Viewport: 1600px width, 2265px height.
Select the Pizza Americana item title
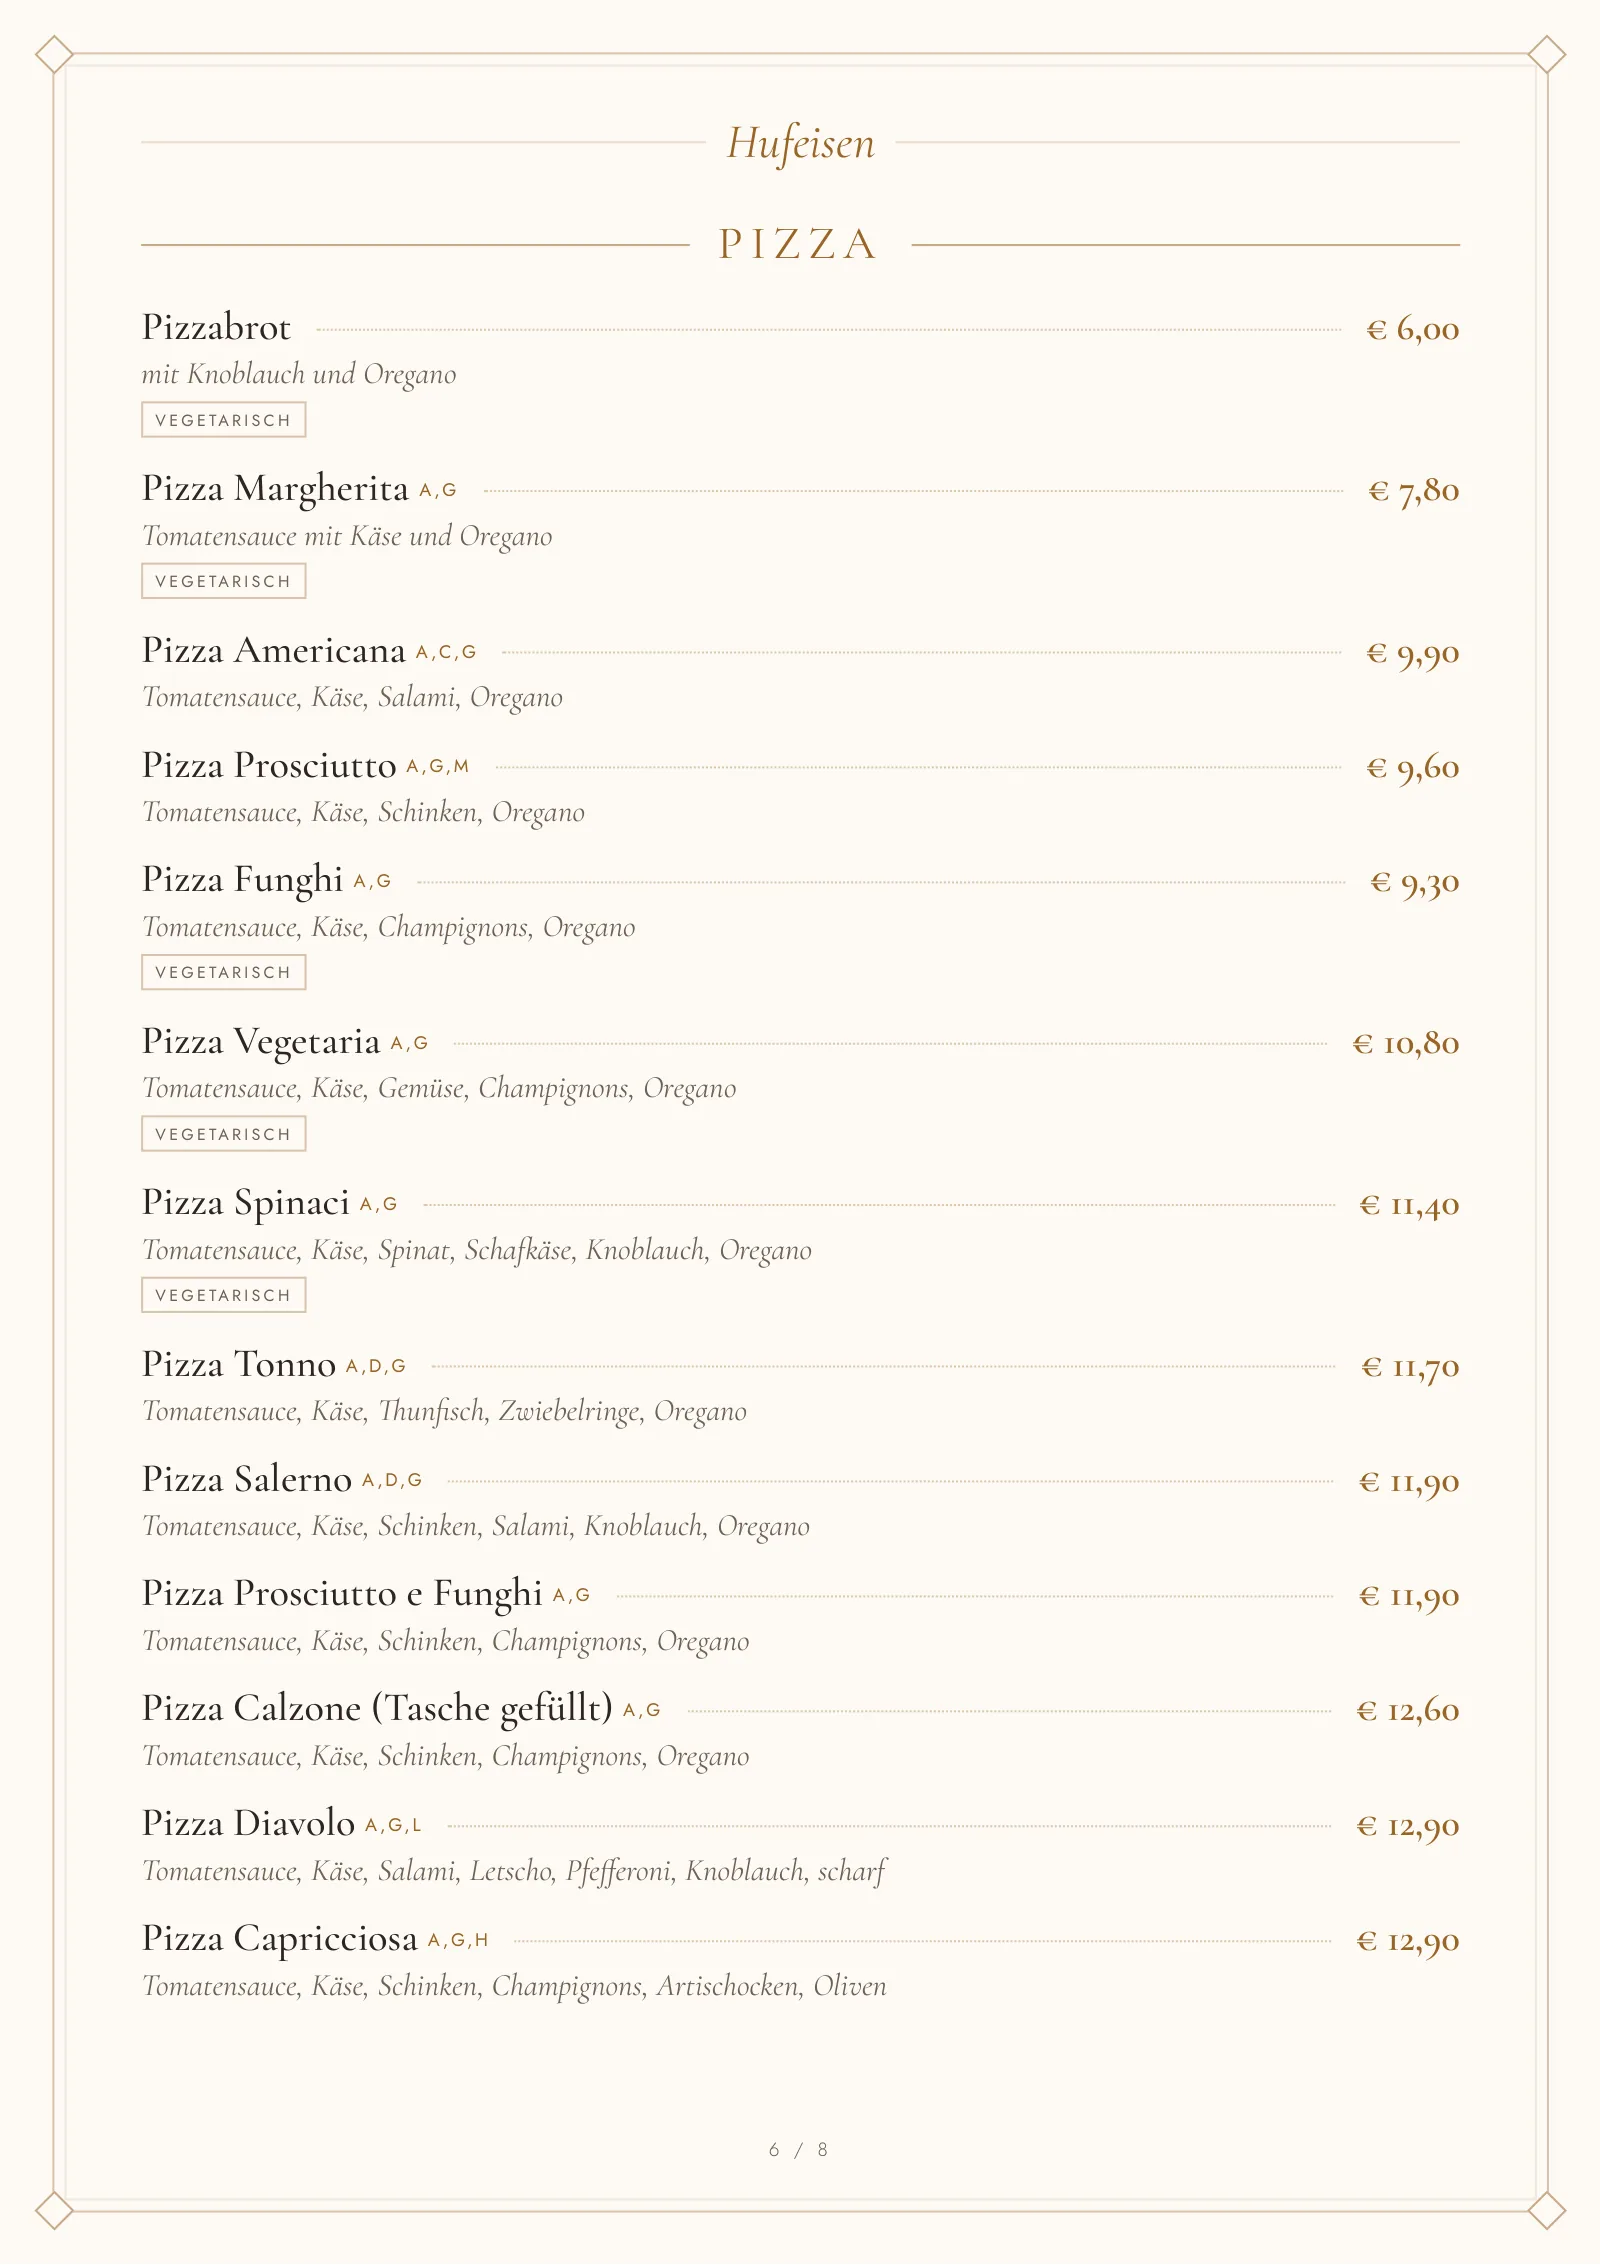[x=273, y=651]
